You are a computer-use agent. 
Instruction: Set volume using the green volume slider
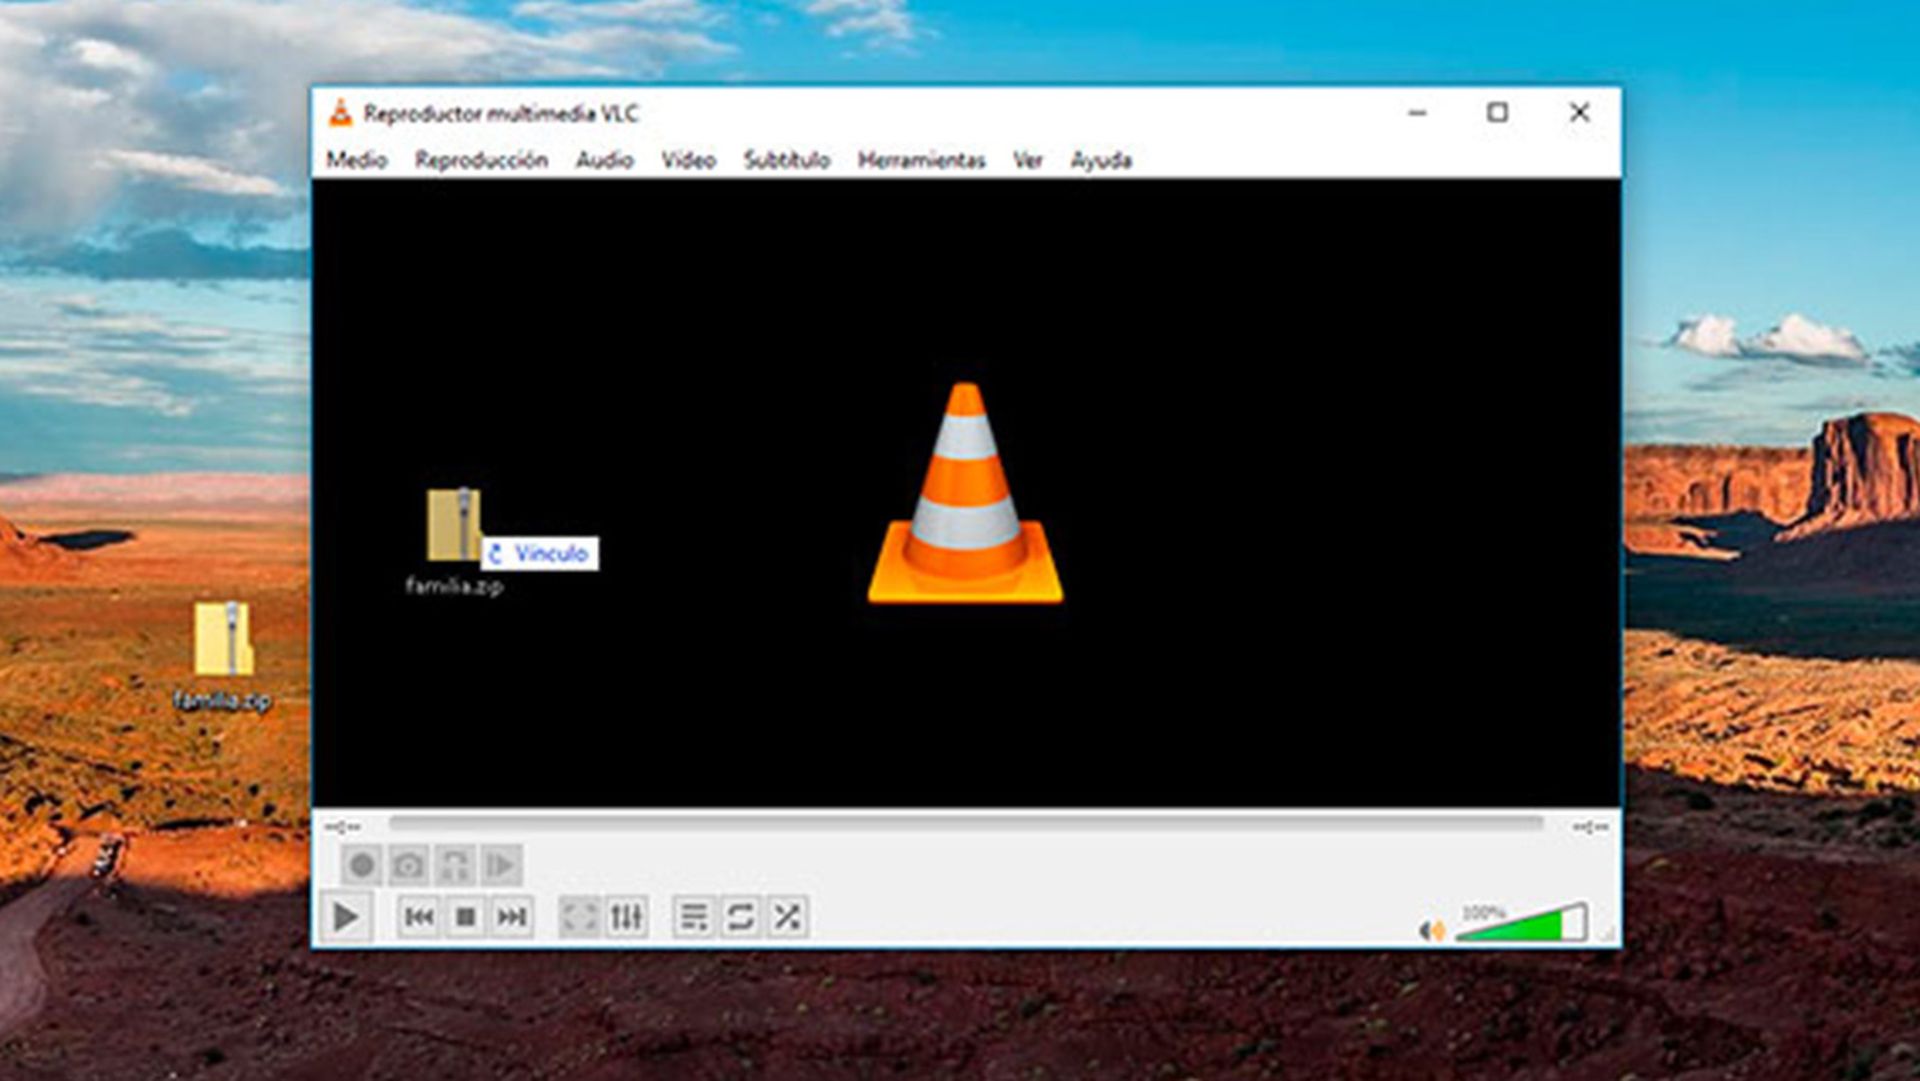1520,926
